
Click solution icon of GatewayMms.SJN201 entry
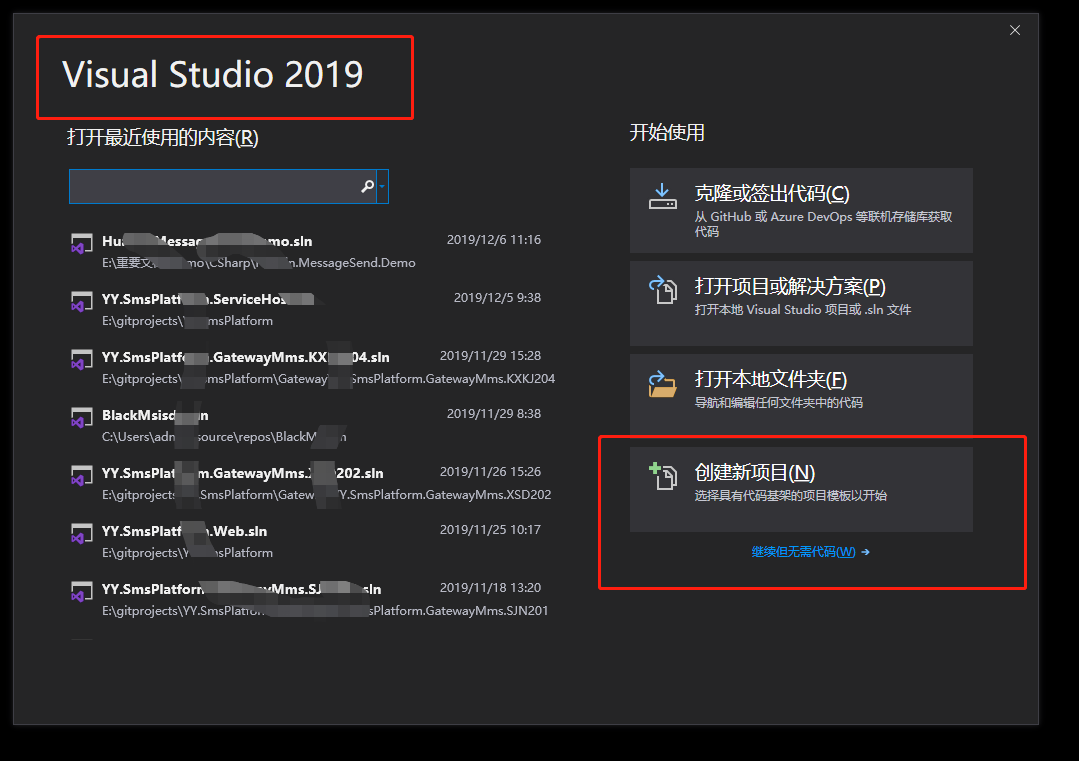(82, 591)
